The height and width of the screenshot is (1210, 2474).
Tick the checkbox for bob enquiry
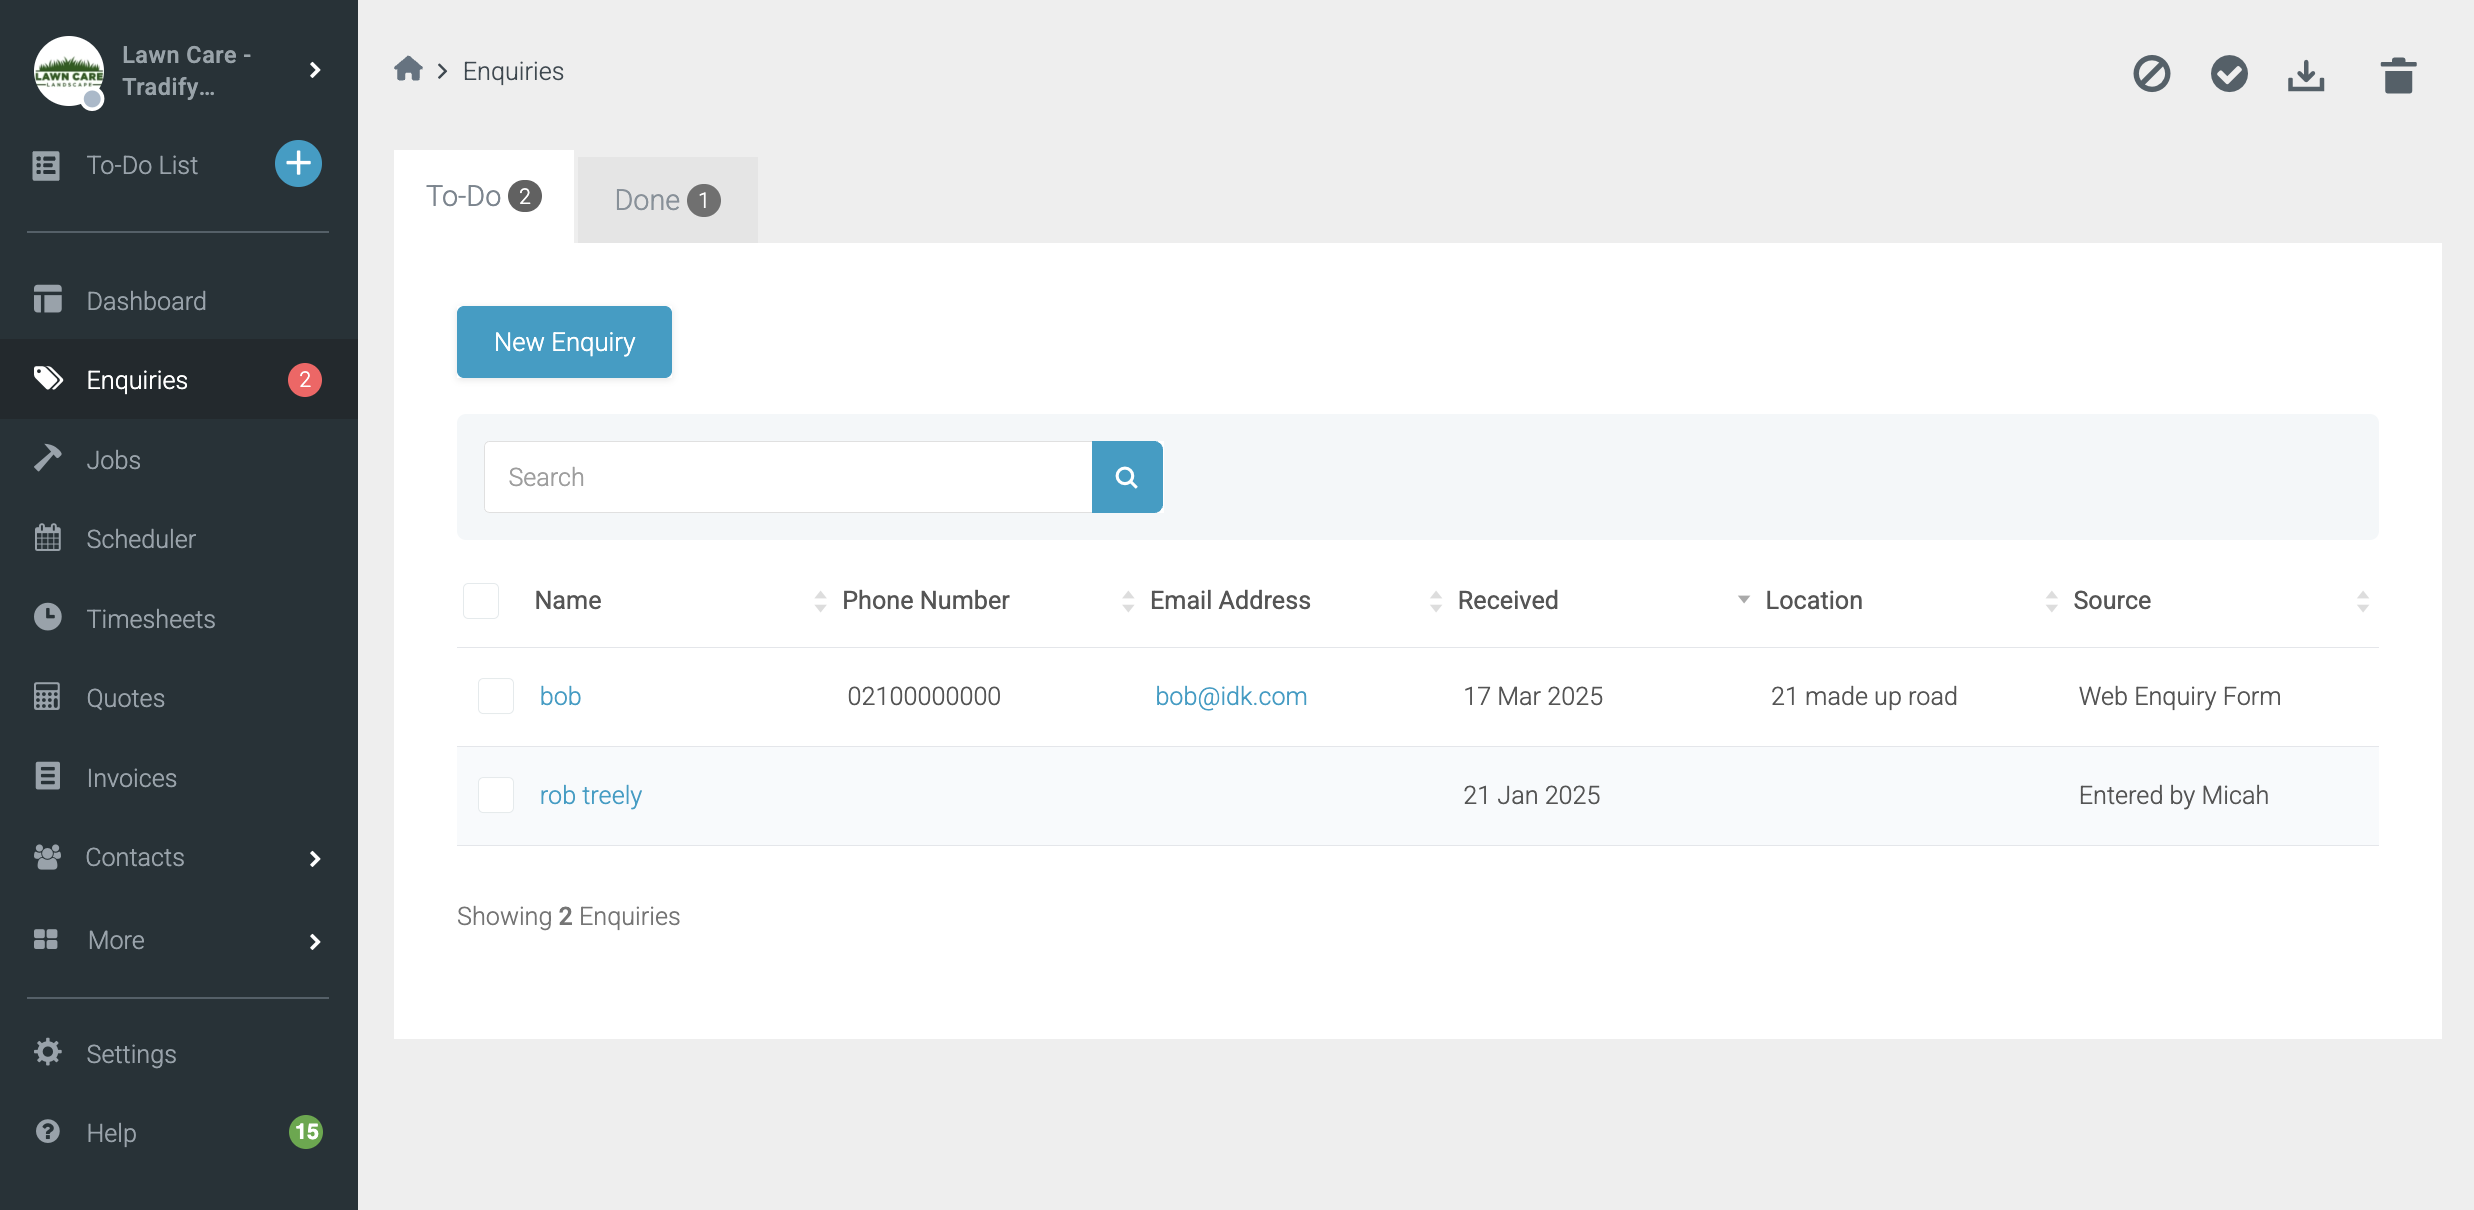click(496, 696)
